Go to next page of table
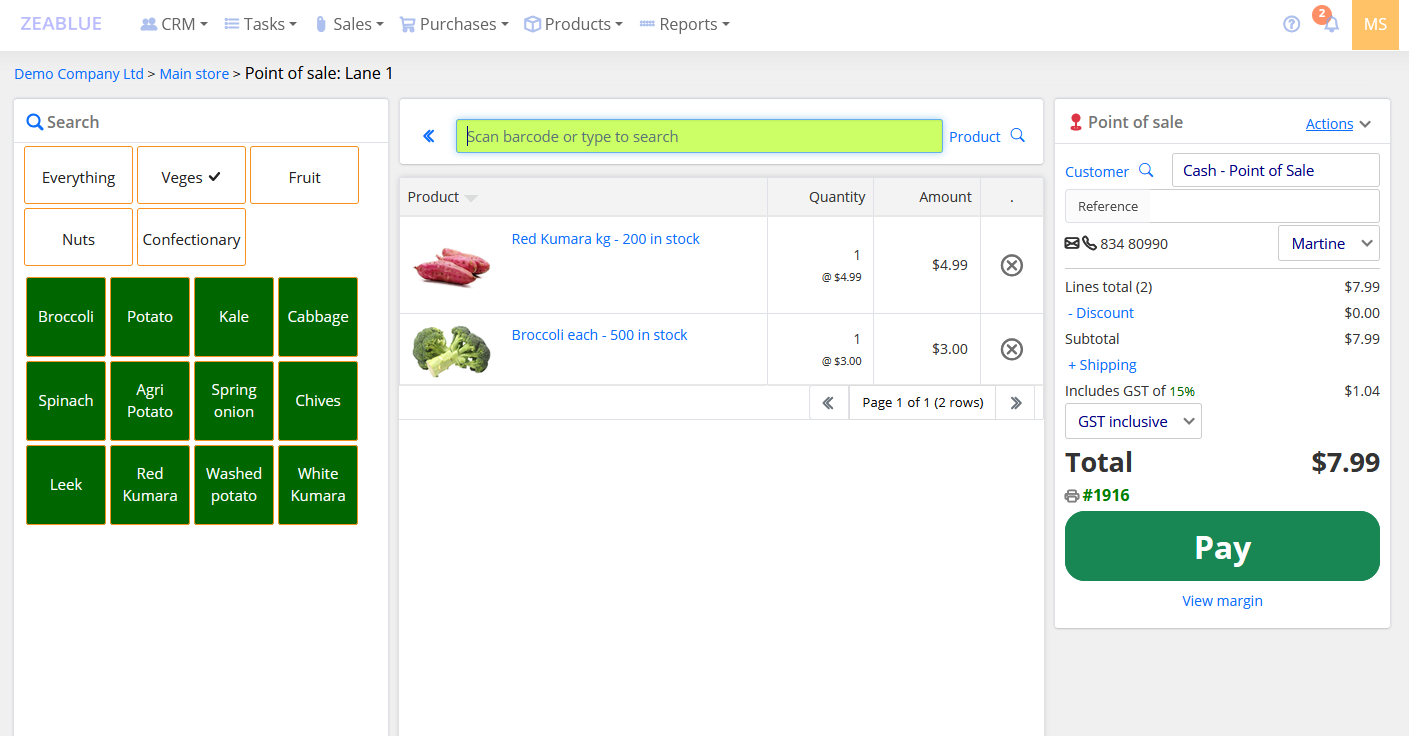Viewport: 1409px width, 736px height. coord(1016,402)
